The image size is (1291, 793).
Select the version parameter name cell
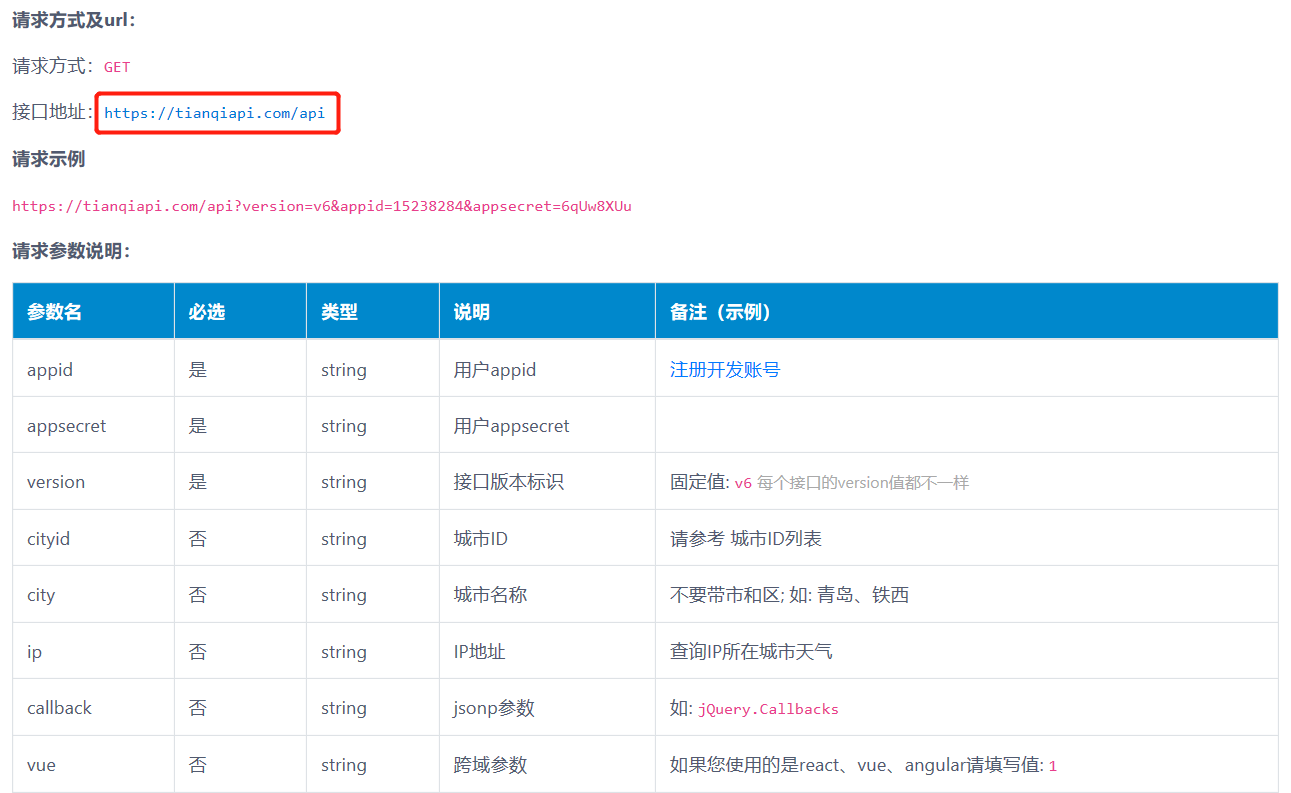[93, 481]
